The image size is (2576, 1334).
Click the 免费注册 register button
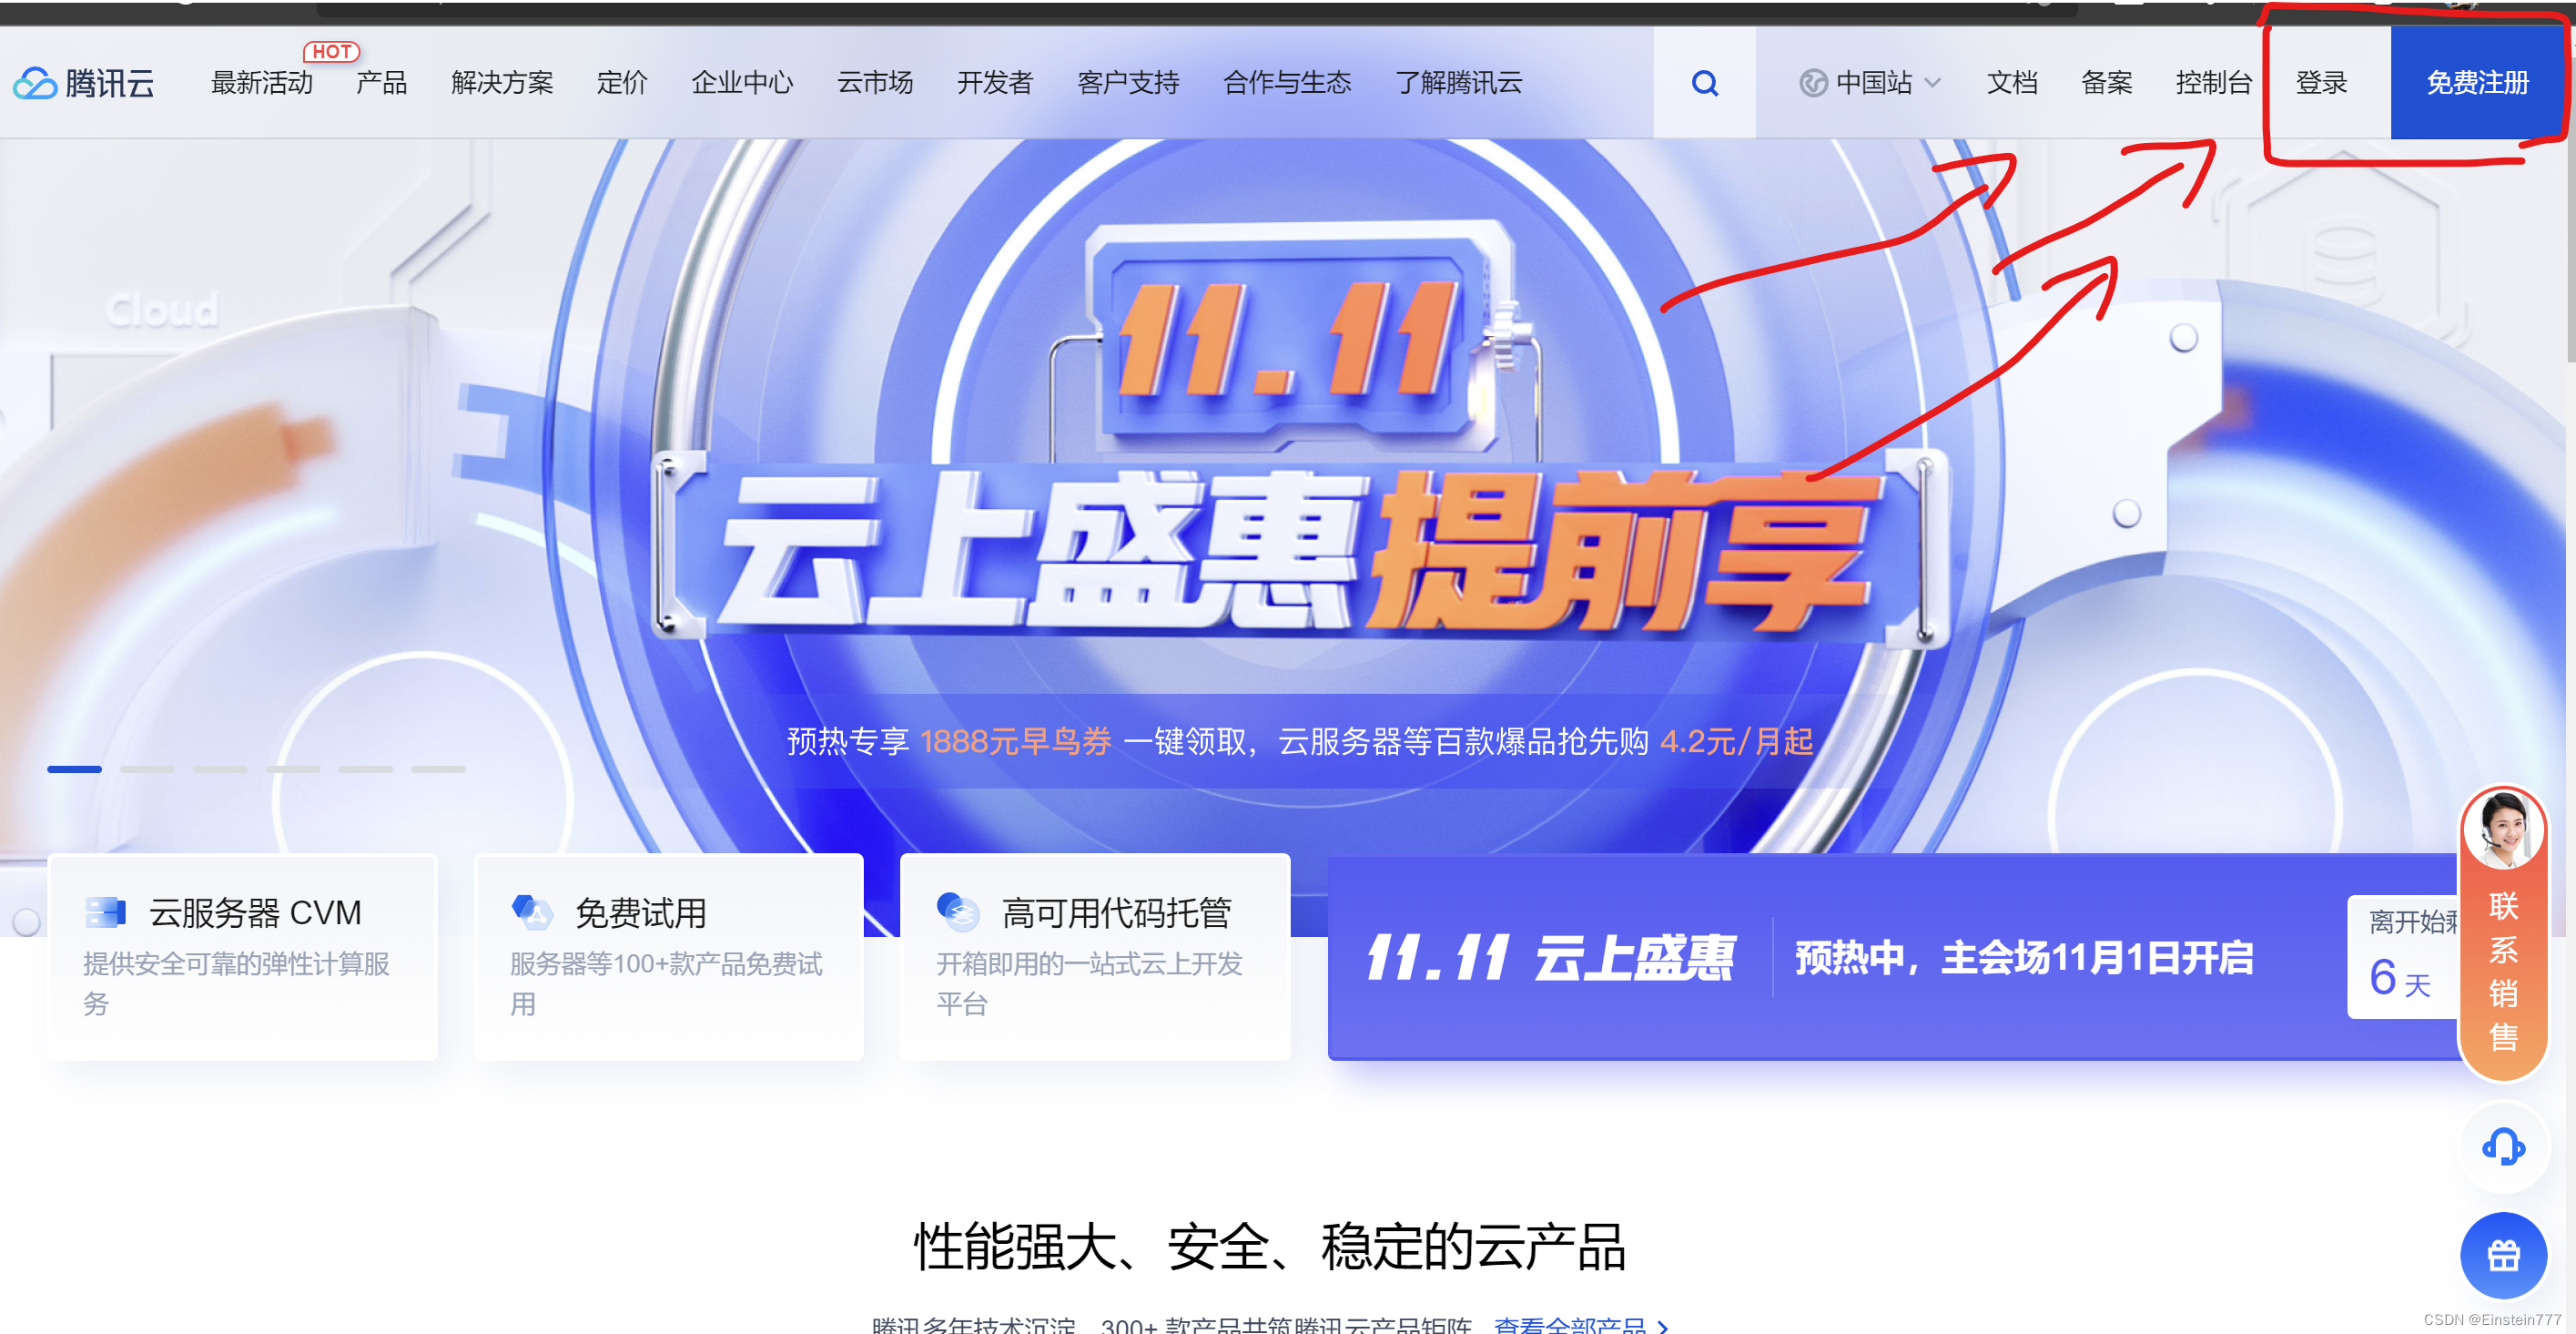[2476, 83]
